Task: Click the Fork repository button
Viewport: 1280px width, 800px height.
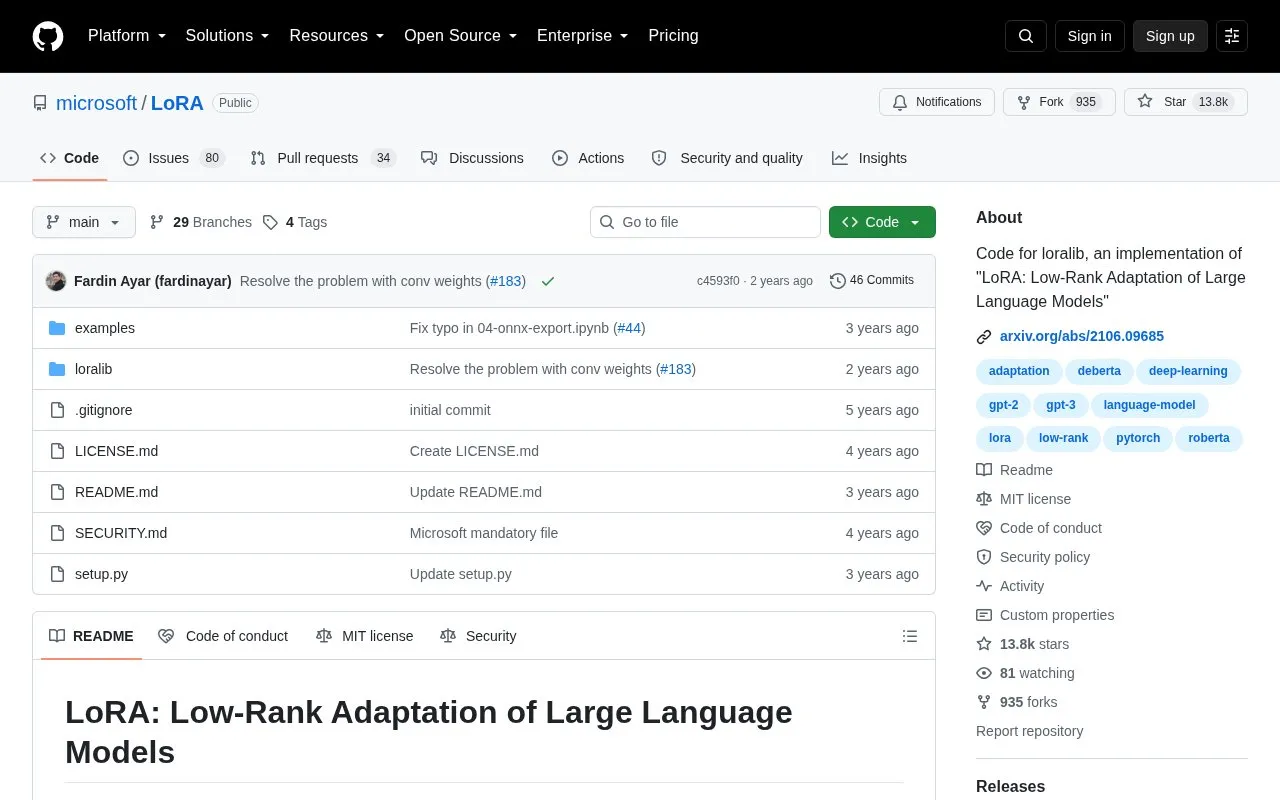Action: pos(1059,102)
